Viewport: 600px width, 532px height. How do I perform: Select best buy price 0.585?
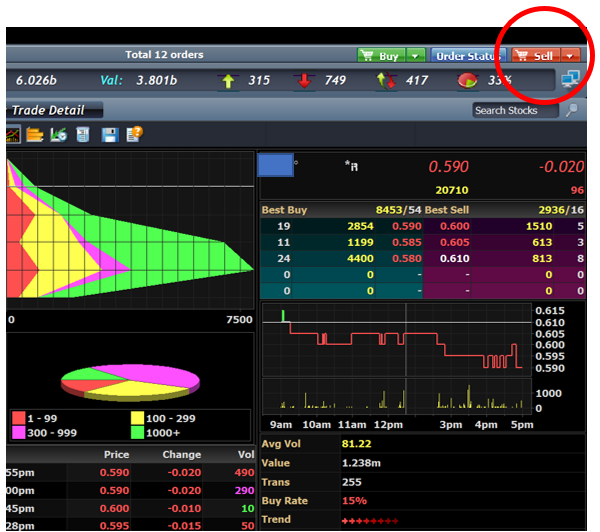tap(407, 242)
